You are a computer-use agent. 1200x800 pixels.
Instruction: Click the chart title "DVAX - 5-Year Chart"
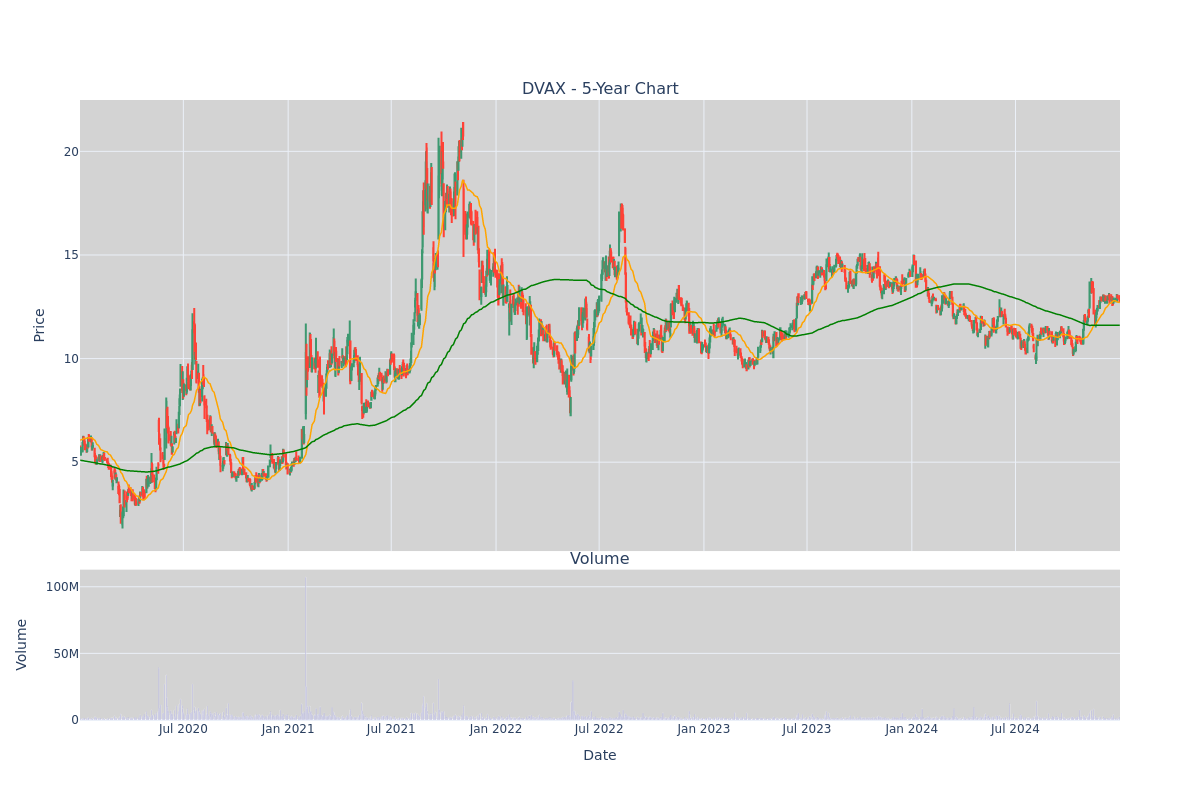pos(600,89)
